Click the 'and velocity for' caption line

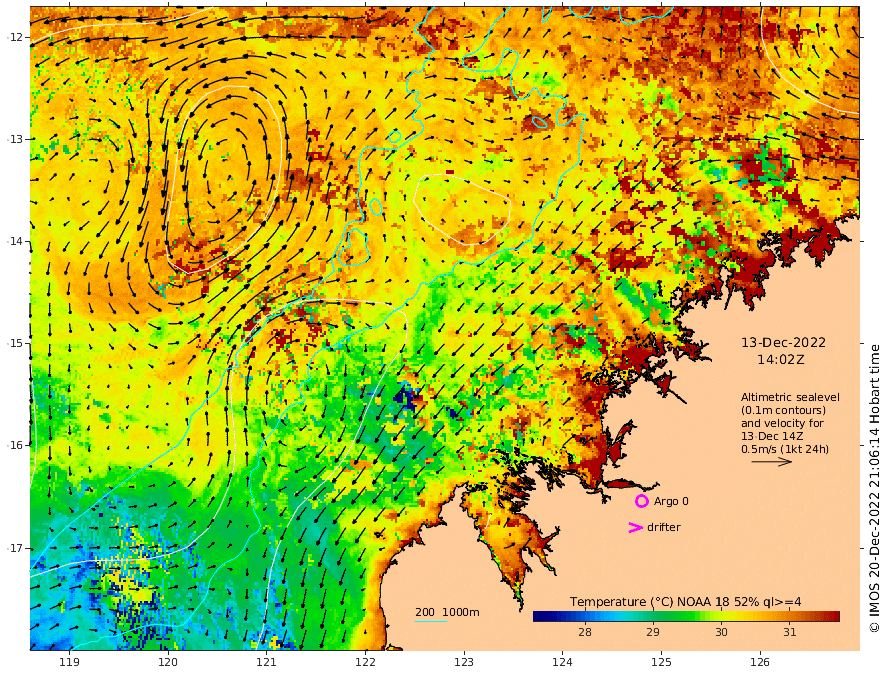782,423
